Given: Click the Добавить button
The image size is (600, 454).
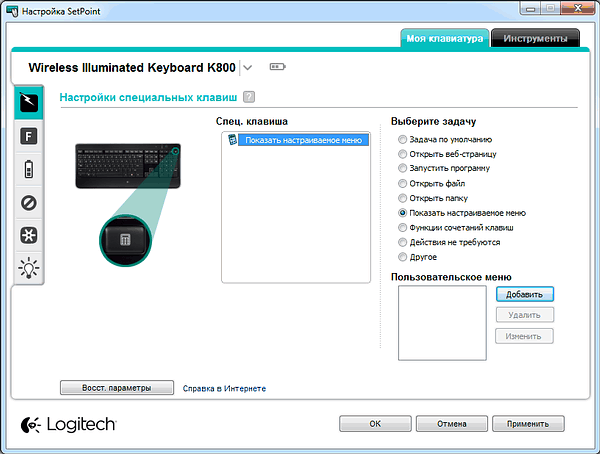Looking at the screenshot, I should click(x=525, y=294).
